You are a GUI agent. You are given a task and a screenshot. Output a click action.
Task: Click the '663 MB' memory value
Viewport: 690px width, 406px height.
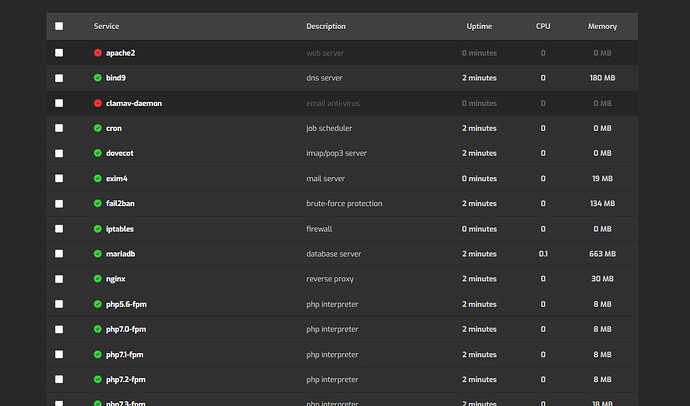click(602, 254)
